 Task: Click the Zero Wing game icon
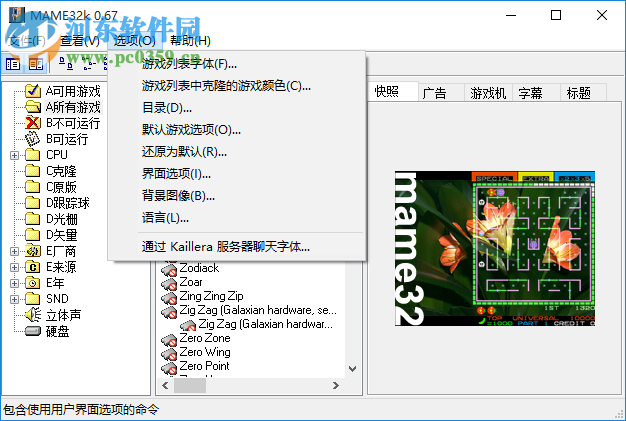tap(169, 354)
